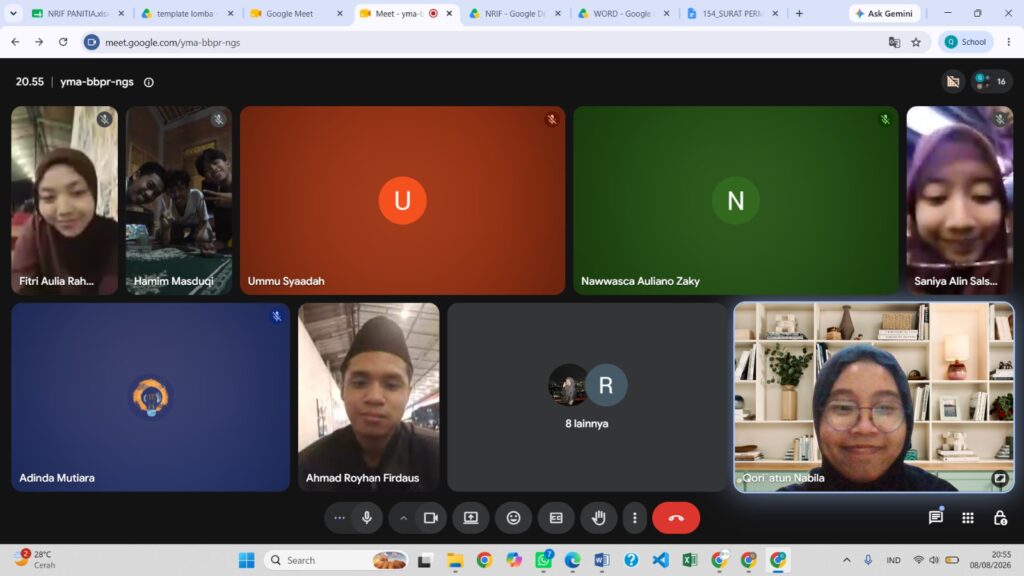
Task: Open meeting details info icon beside yma-bbpr-ngs
Action: (149, 82)
